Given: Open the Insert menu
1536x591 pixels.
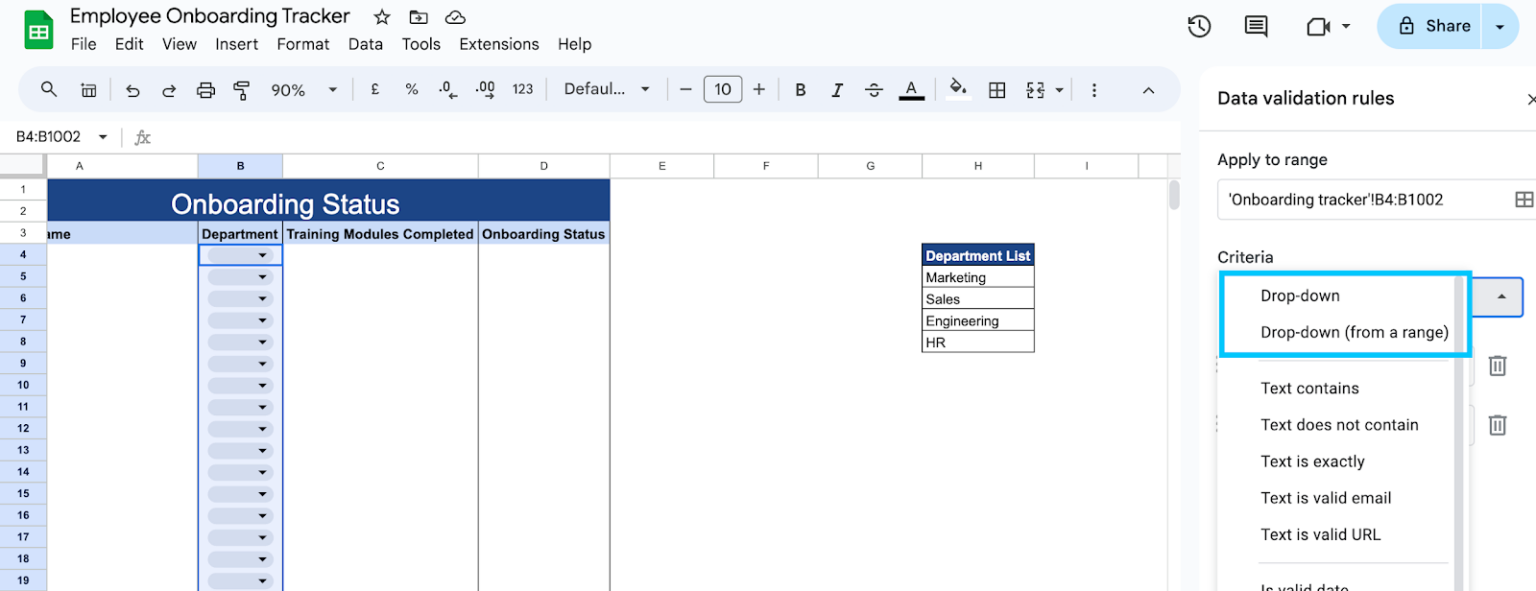Looking at the screenshot, I should click(237, 44).
